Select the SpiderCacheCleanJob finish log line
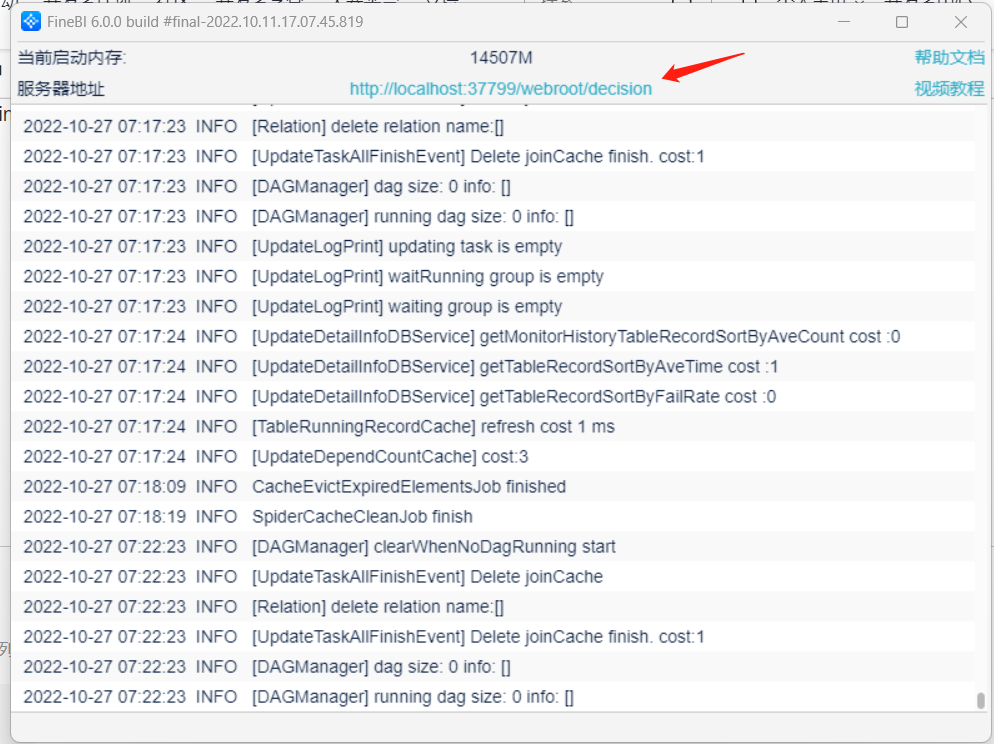This screenshot has height=744, width=994. 493,516
